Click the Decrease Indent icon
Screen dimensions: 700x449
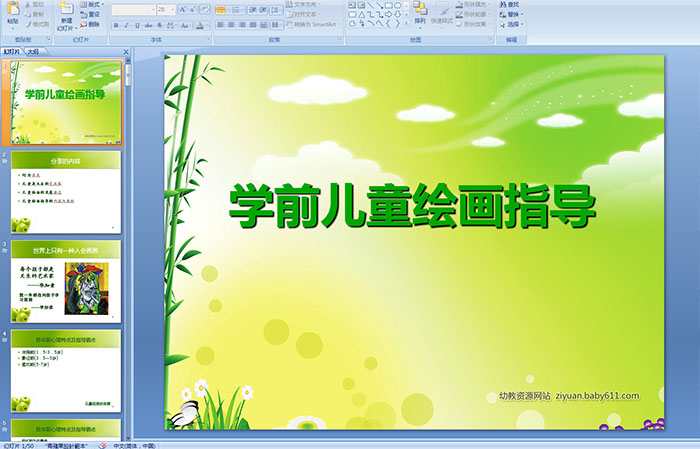tap(253, 10)
